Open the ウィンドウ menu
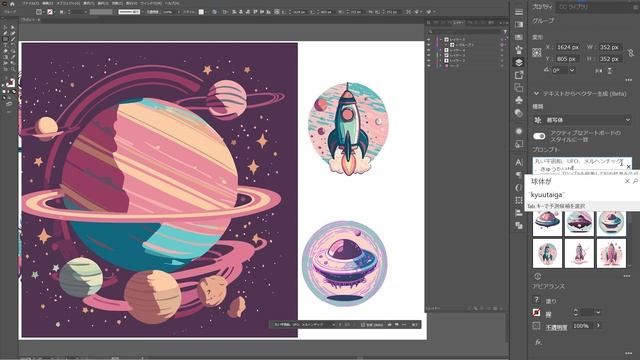This screenshot has width=640, height=360. click(151, 3)
